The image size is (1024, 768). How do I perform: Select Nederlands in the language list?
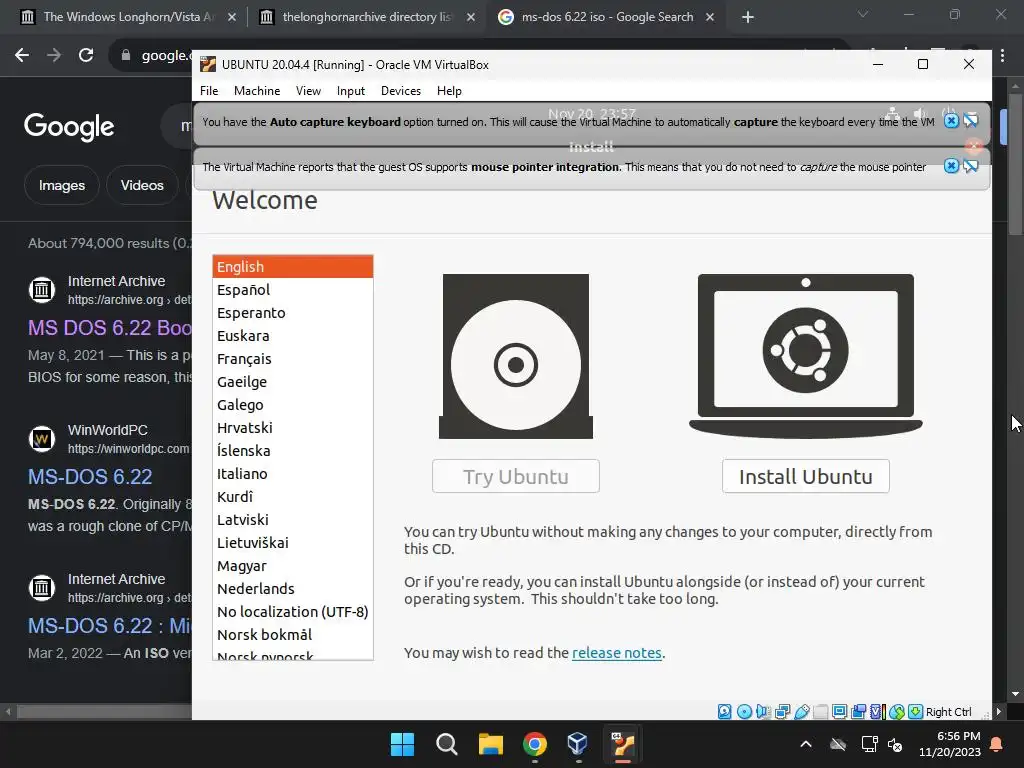pyautogui.click(x=293, y=588)
